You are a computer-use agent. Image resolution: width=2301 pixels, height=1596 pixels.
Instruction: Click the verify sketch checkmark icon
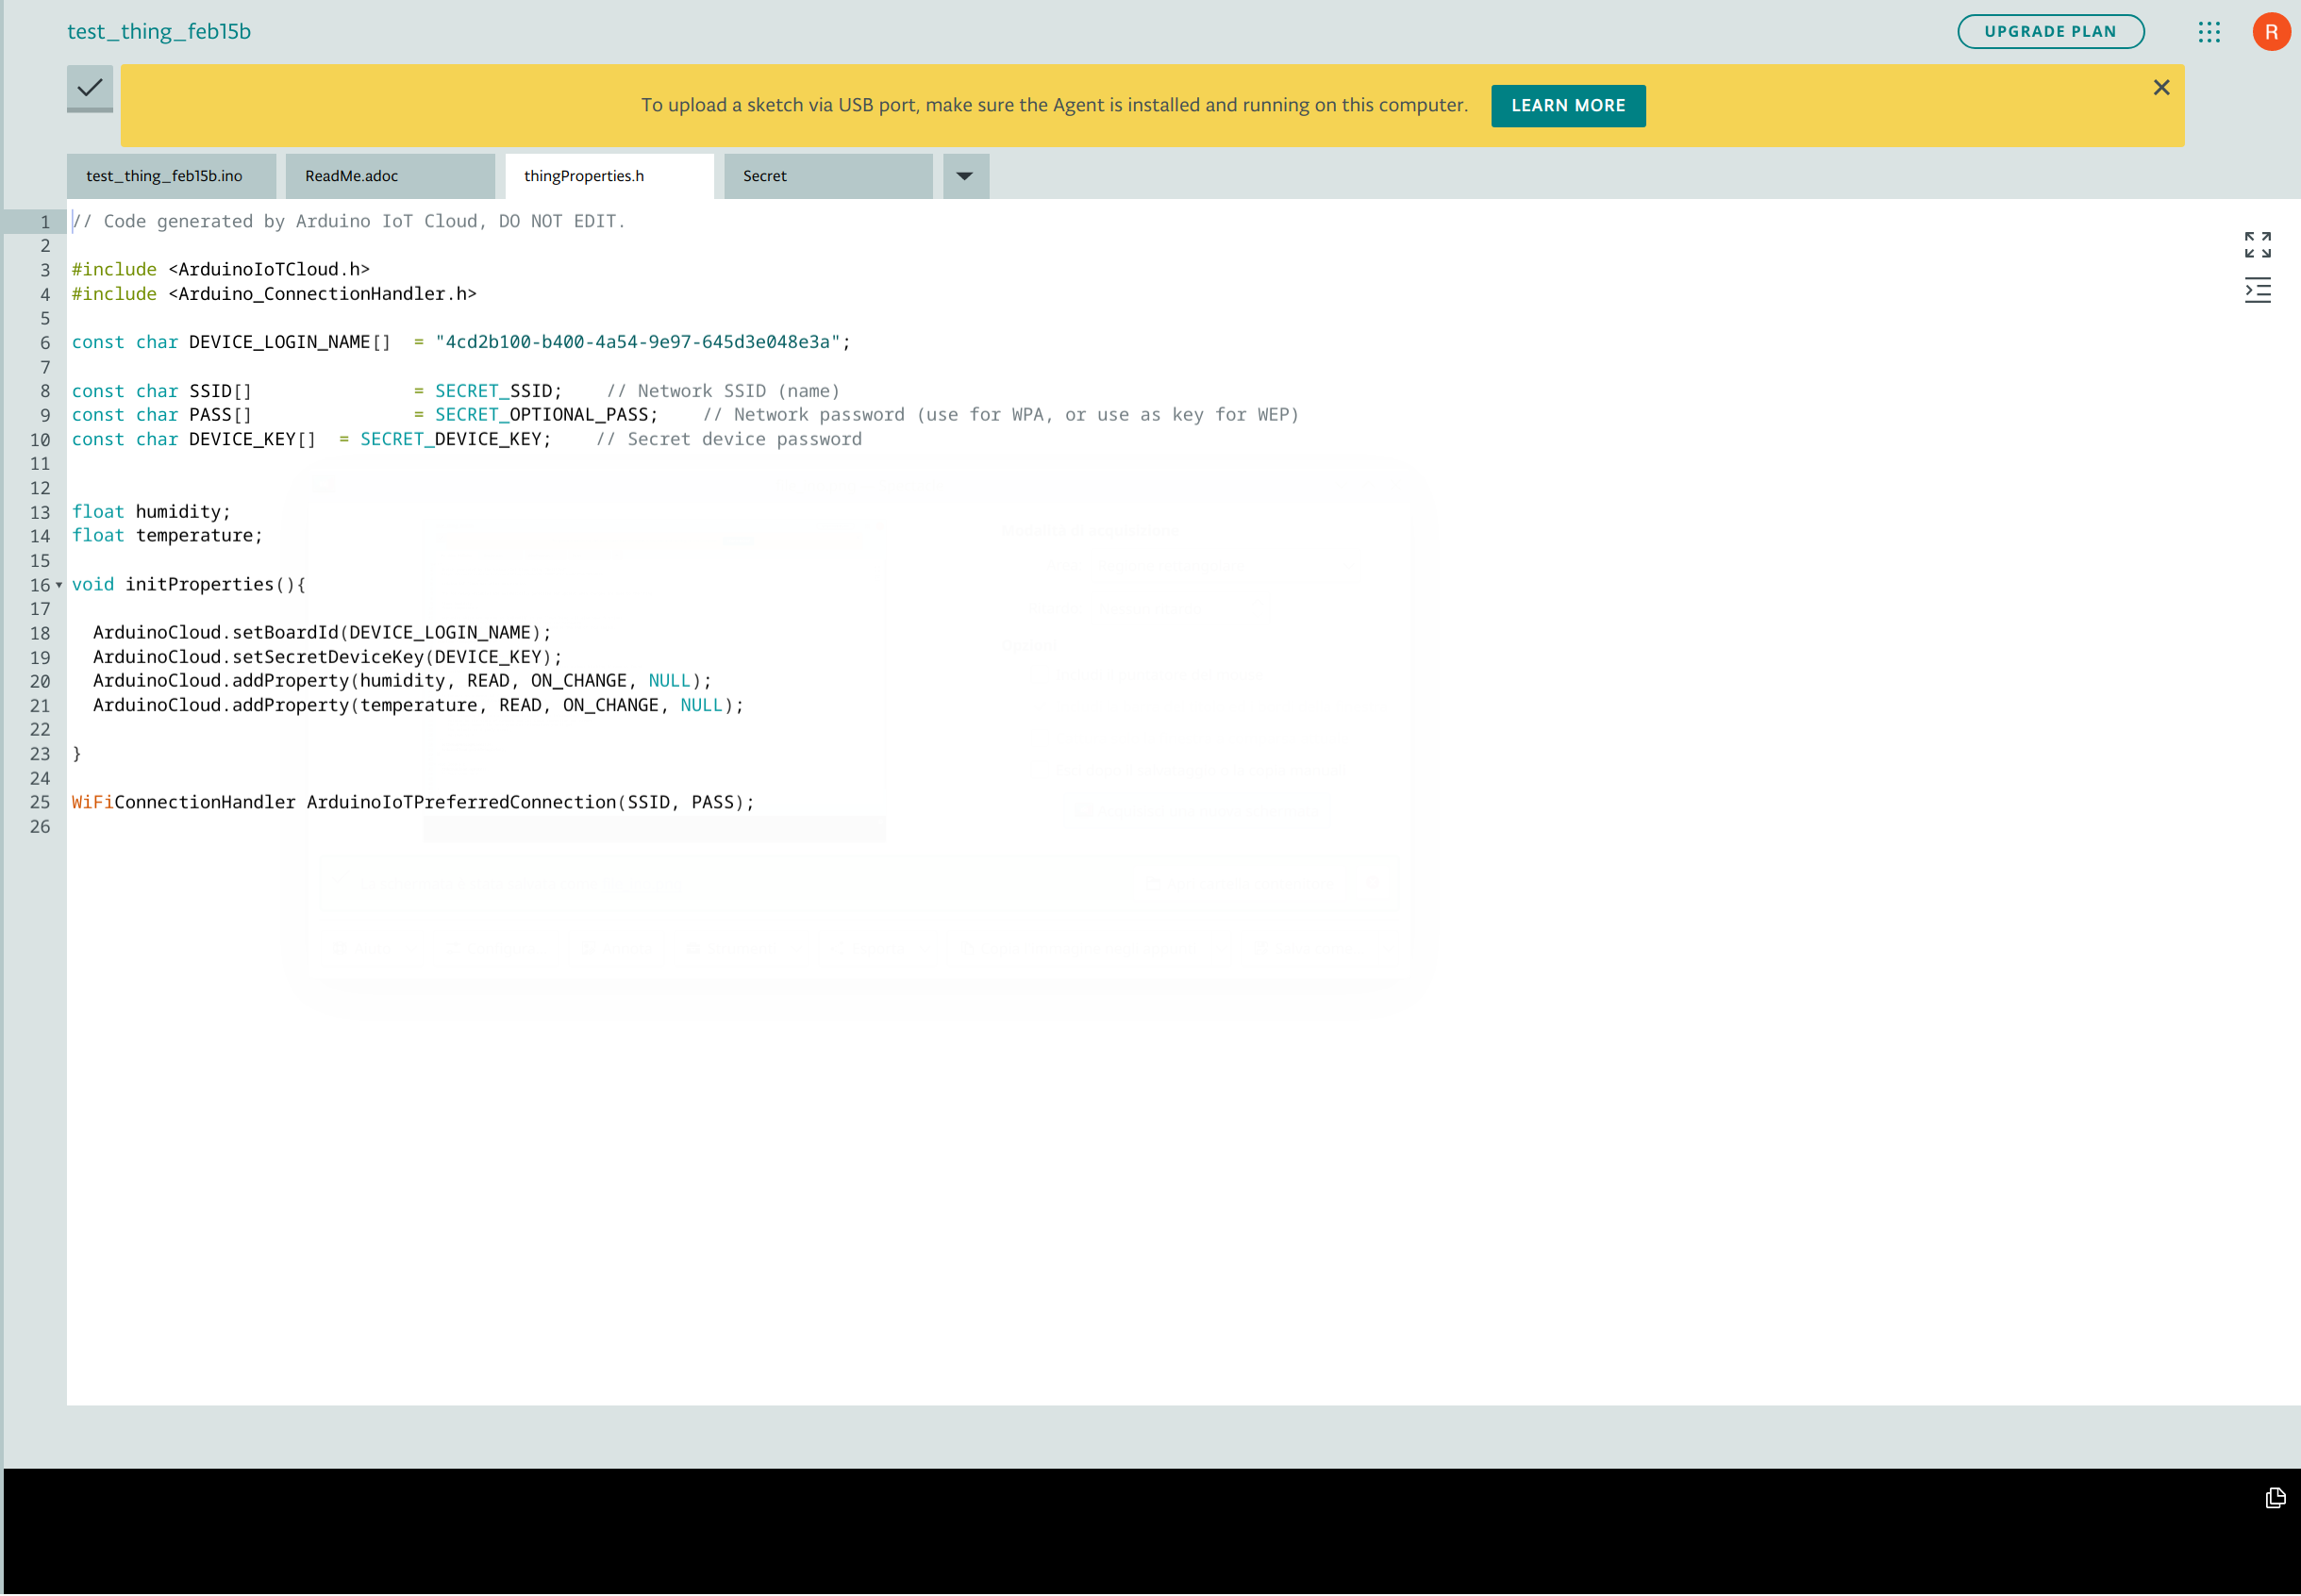point(90,88)
